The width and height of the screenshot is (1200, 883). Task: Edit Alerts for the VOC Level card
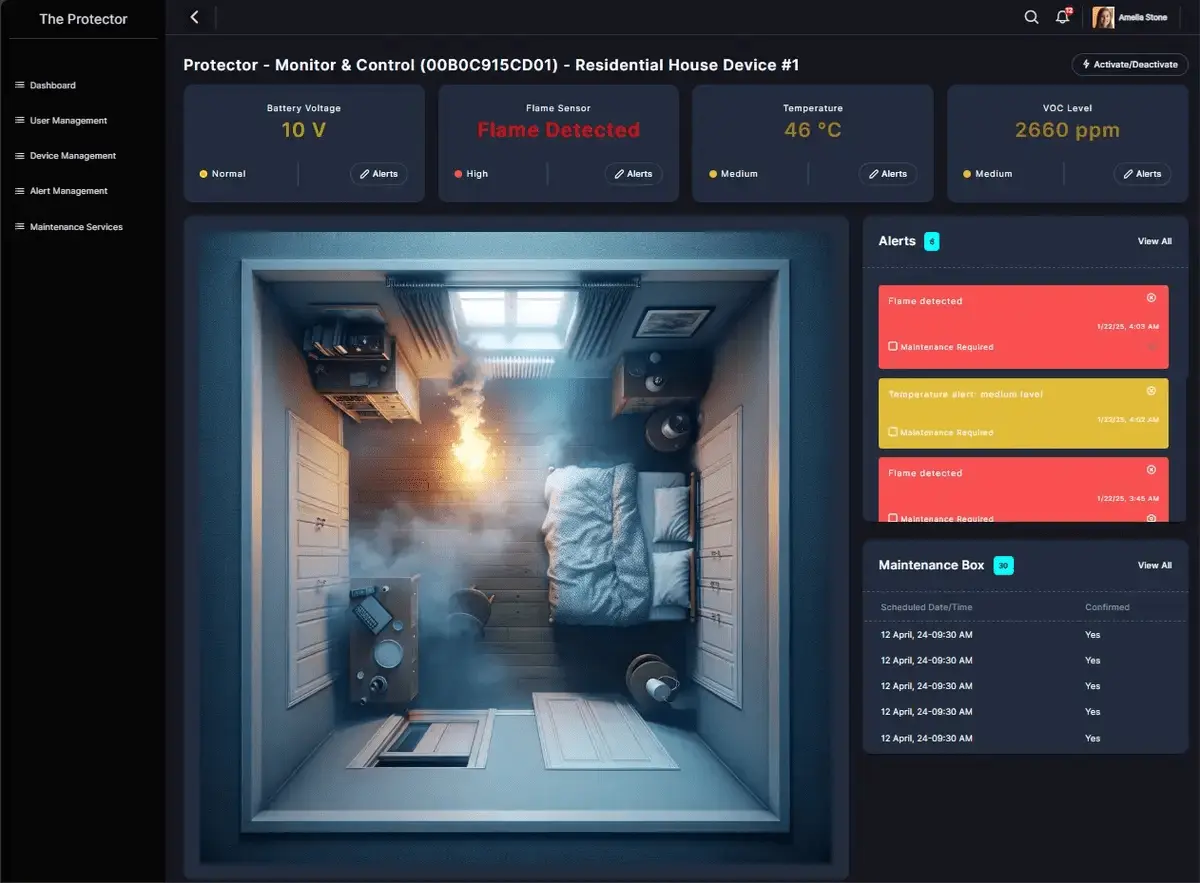[x=1142, y=174]
